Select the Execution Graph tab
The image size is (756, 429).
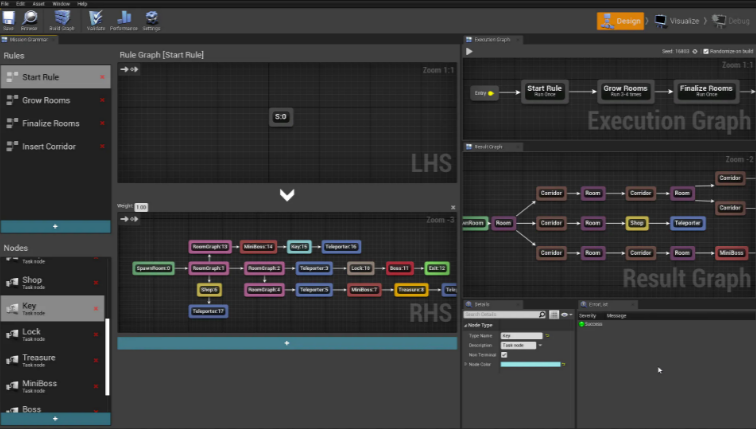(x=492, y=40)
